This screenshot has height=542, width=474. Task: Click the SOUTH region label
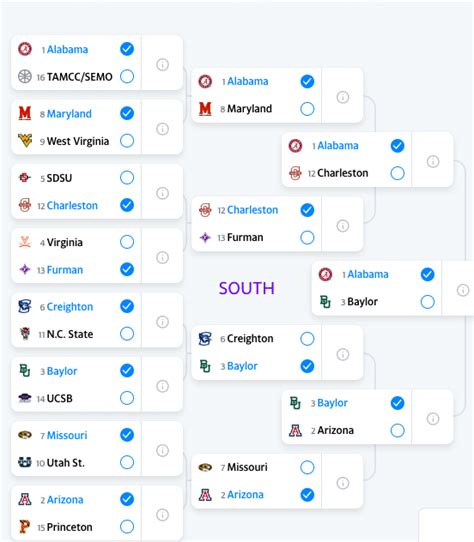pos(247,288)
